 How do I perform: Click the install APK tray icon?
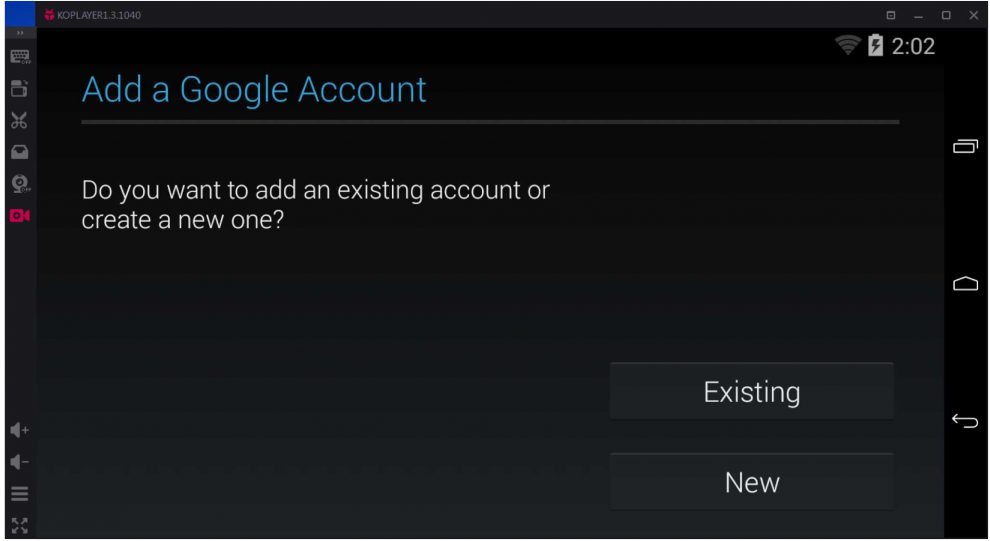pyautogui.click(x=19, y=152)
